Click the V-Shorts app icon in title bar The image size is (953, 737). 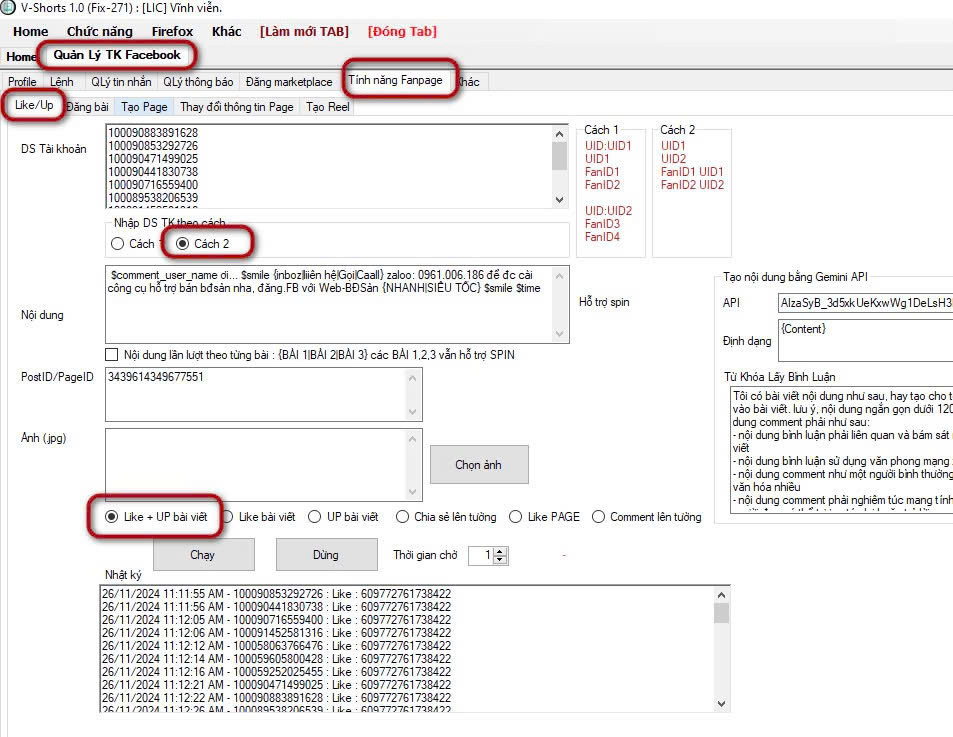tap(7, 8)
